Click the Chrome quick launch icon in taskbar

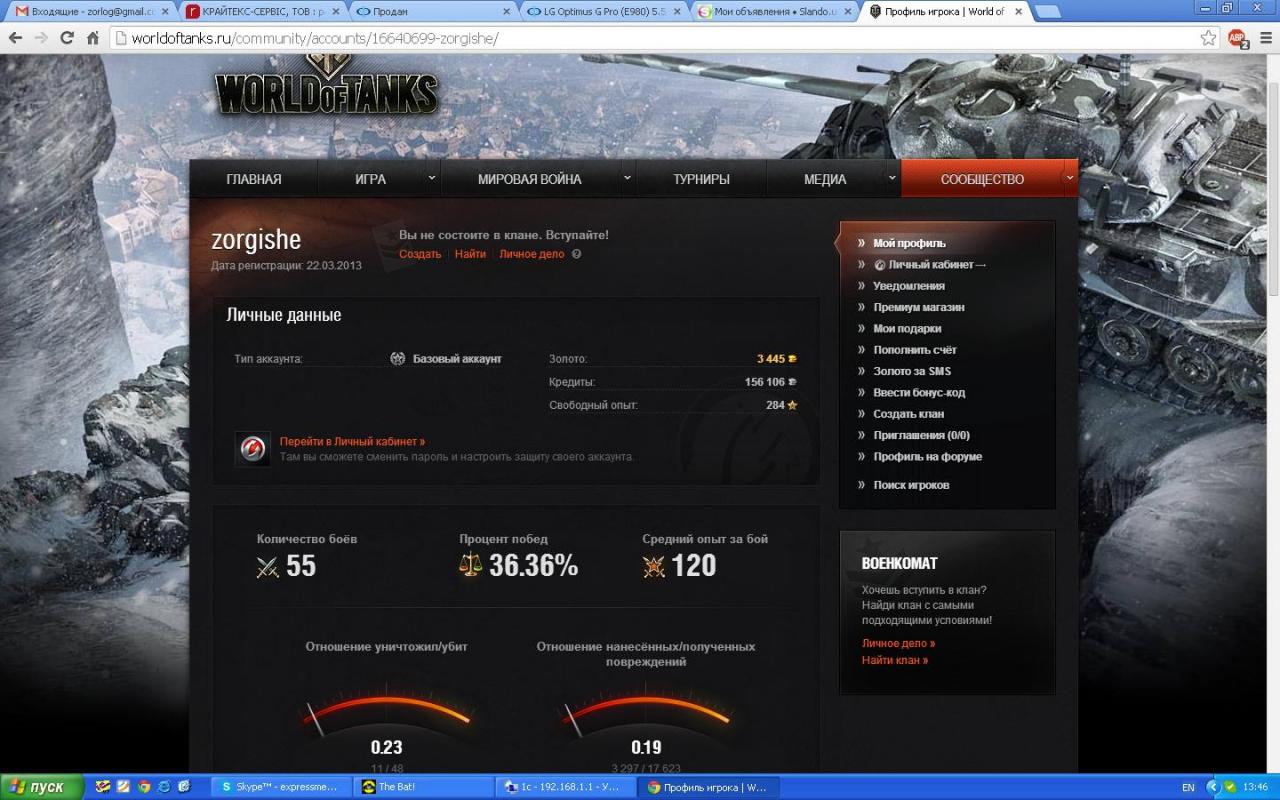pos(145,787)
